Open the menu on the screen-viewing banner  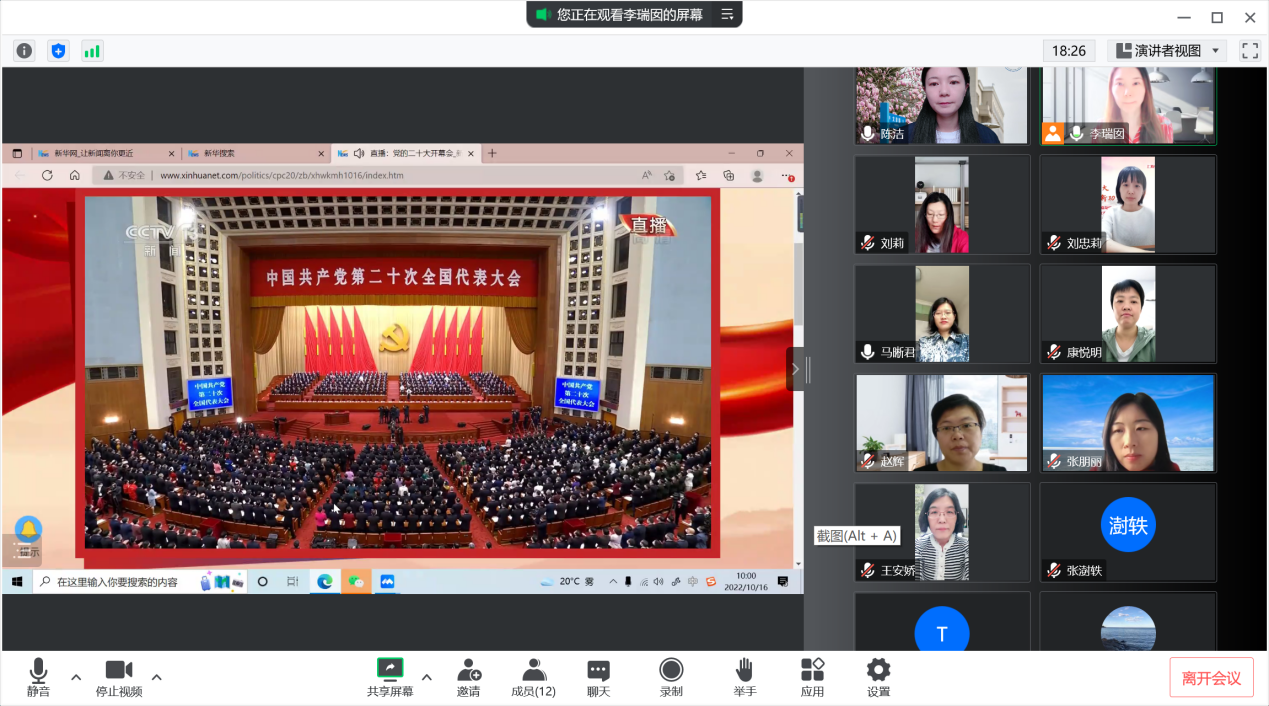(727, 15)
